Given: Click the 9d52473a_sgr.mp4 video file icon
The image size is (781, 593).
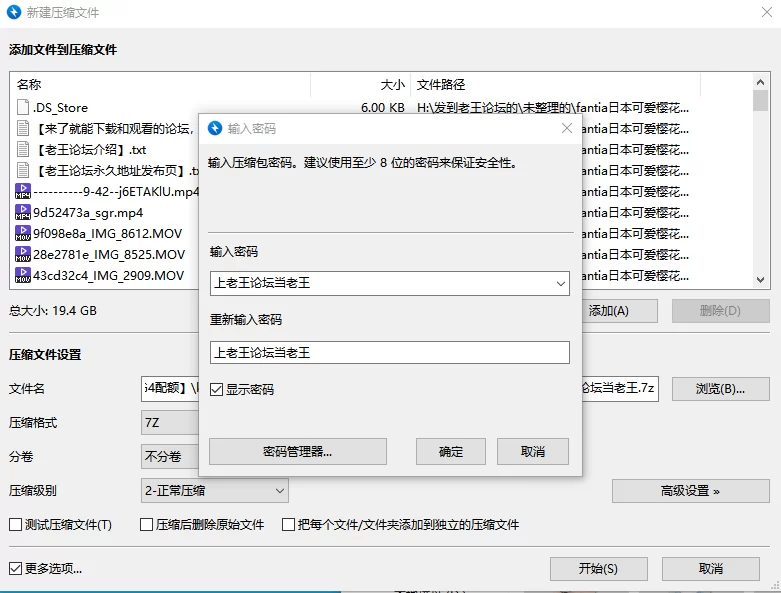Looking at the screenshot, I should point(23,212).
